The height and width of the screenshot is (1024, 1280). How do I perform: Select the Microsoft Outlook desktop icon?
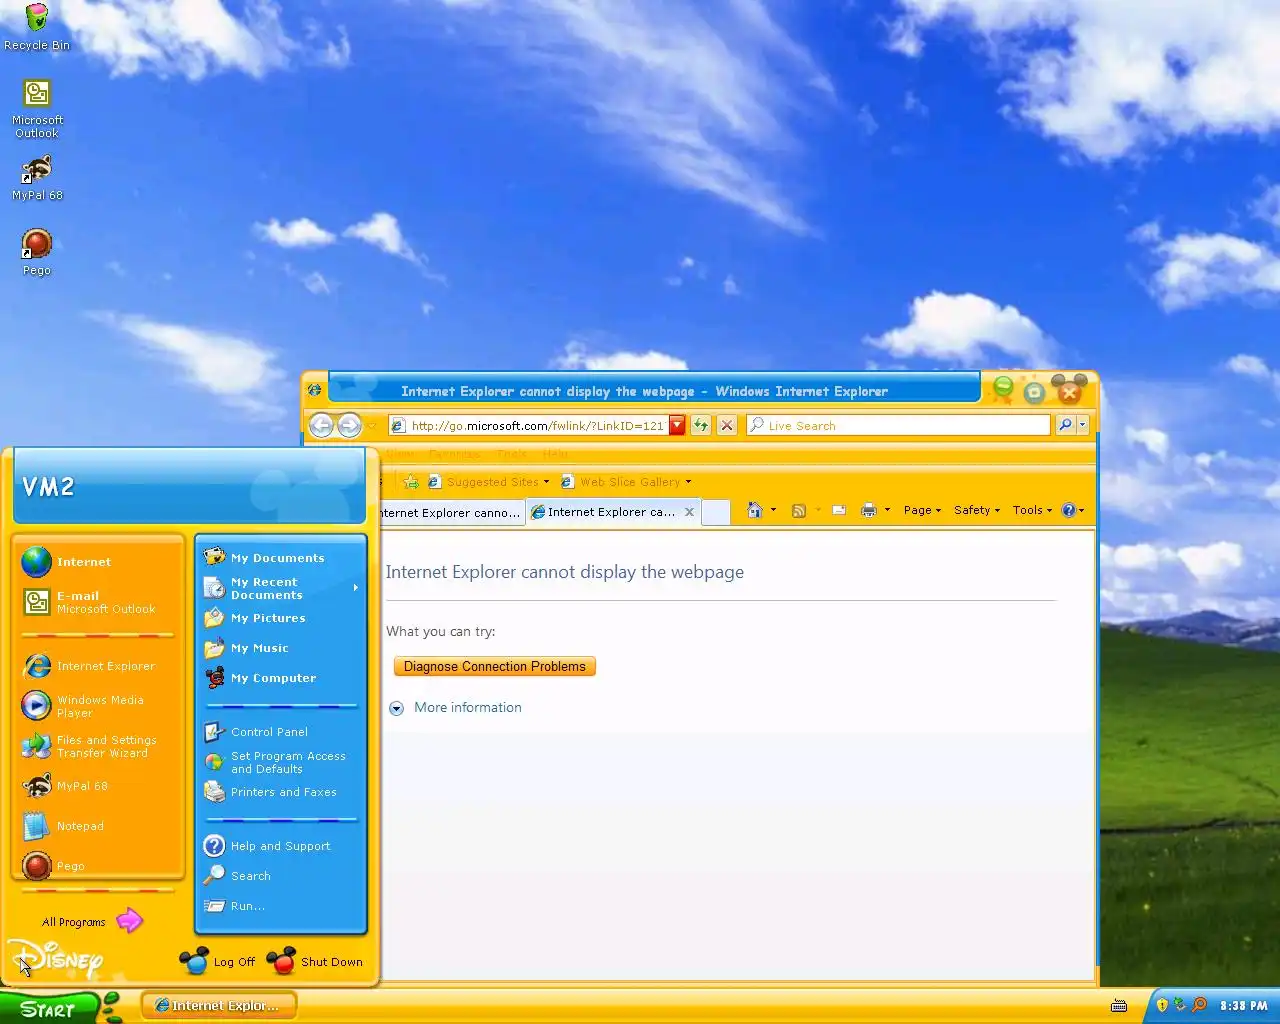(37, 108)
